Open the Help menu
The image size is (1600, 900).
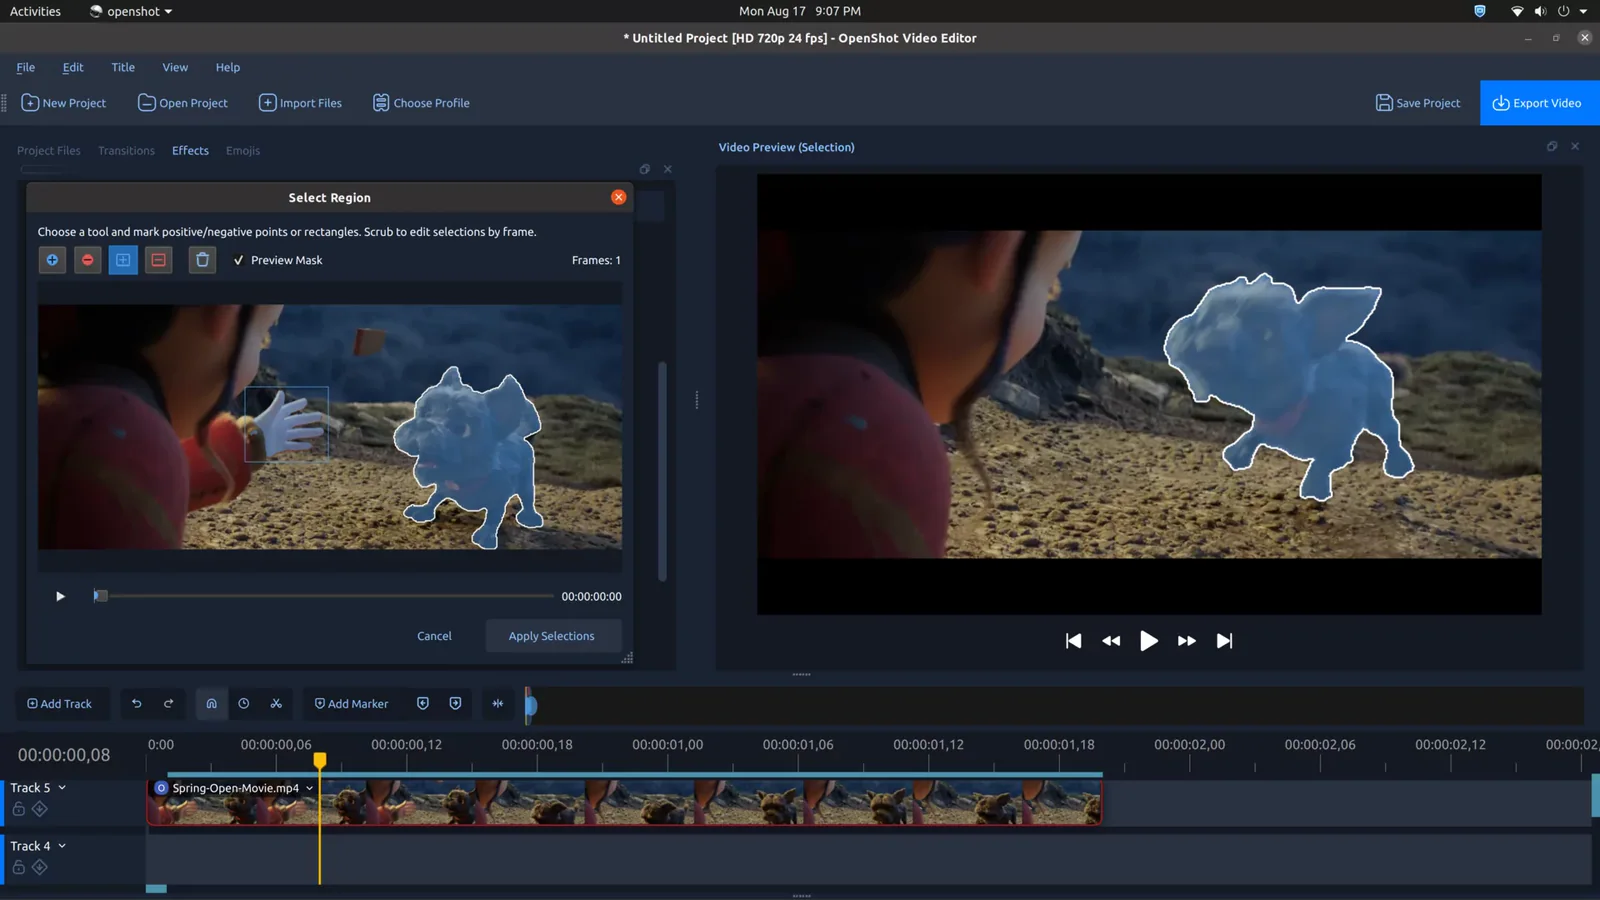coord(228,67)
